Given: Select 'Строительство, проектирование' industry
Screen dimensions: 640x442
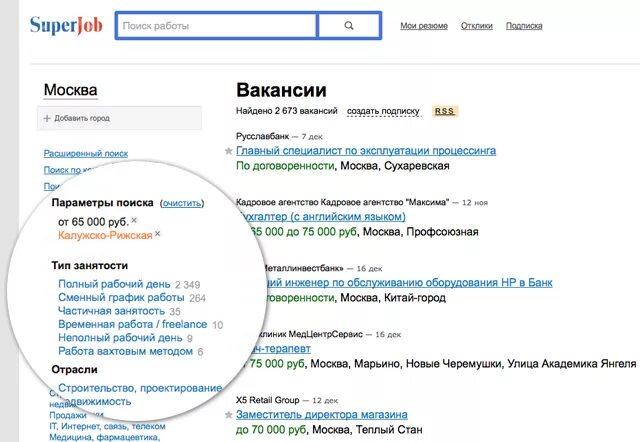Looking at the screenshot, I should click(x=140, y=388).
